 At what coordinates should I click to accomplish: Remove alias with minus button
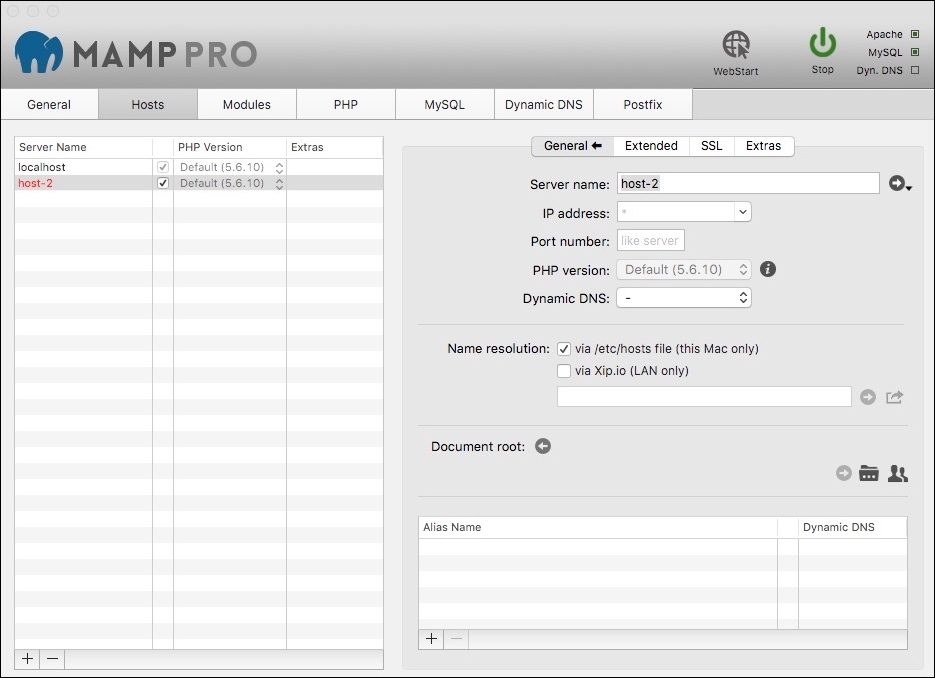[x=456, y=639]
